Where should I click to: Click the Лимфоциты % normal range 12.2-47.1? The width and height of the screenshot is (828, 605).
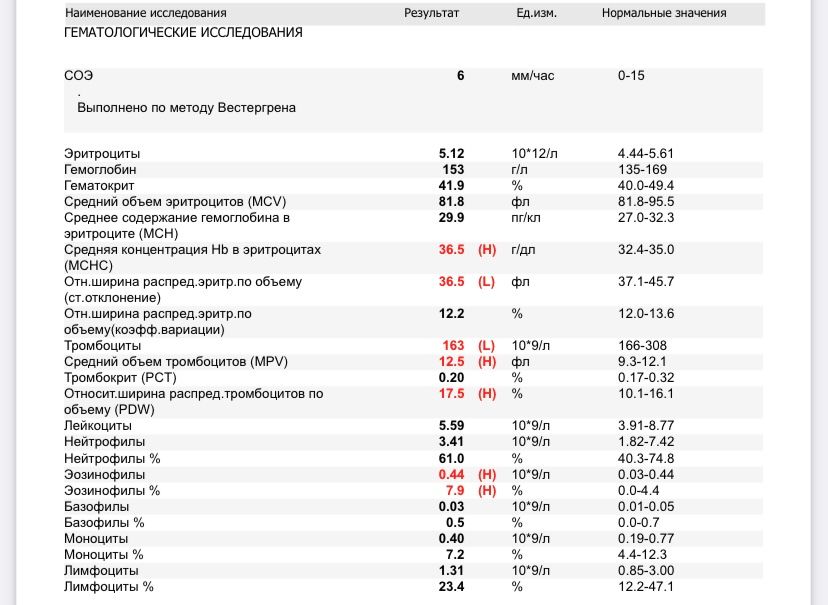(x=646, y=587)
